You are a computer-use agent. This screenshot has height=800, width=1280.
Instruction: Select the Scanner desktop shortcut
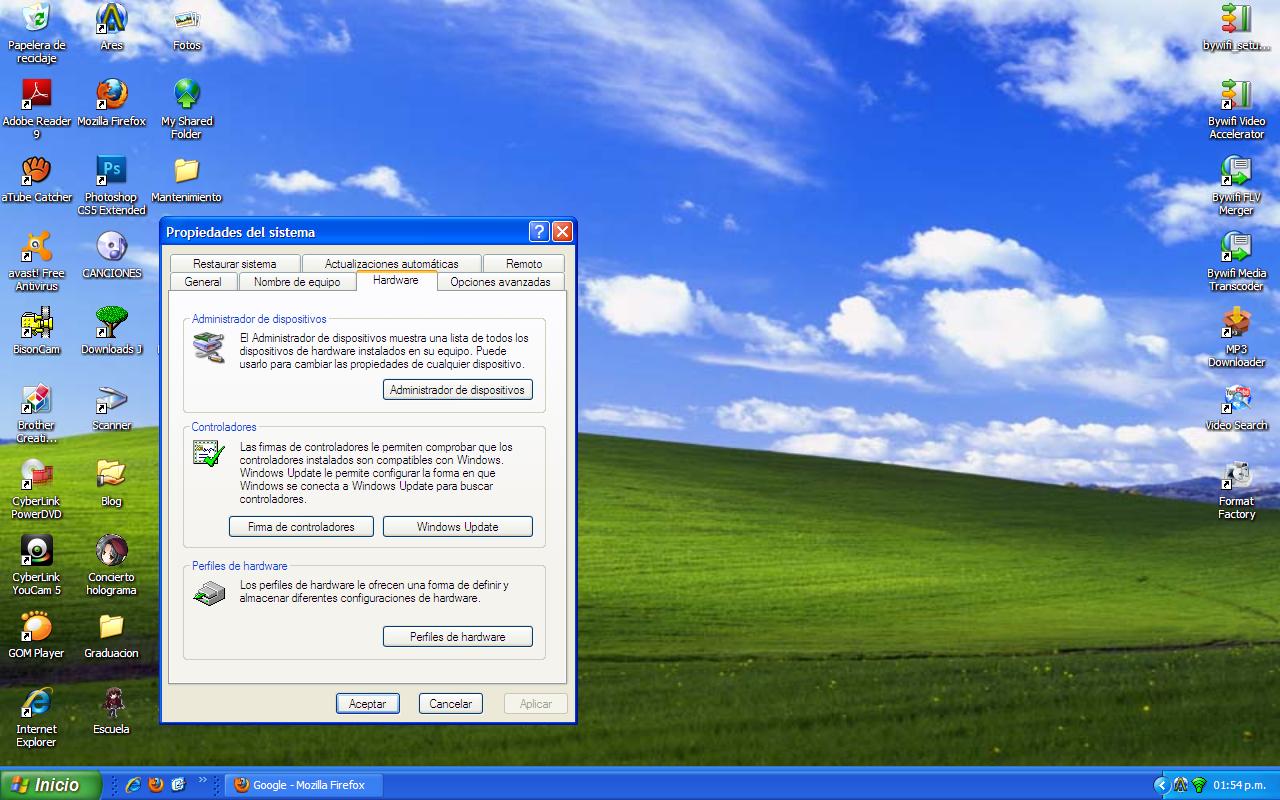(111, 407)
